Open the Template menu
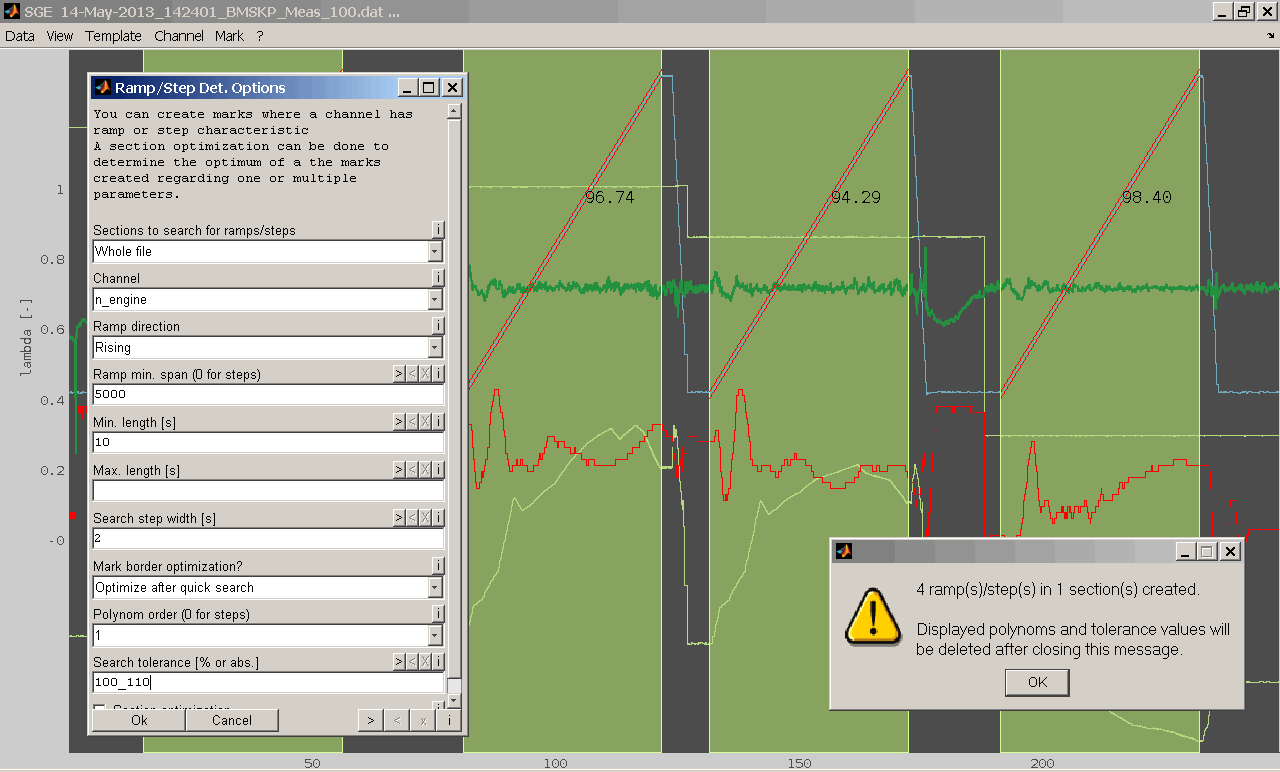 coord(113,36)
